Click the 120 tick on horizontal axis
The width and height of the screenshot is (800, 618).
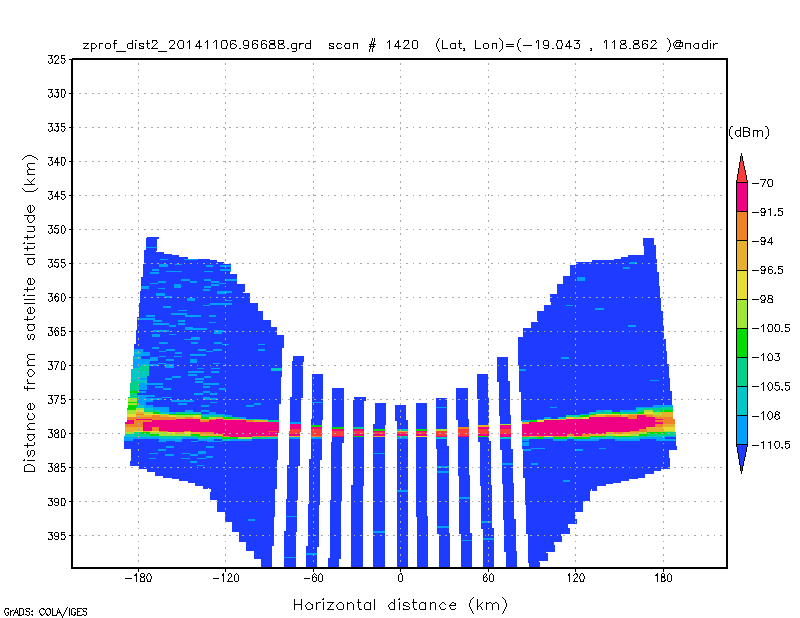(x=576, y=578)
